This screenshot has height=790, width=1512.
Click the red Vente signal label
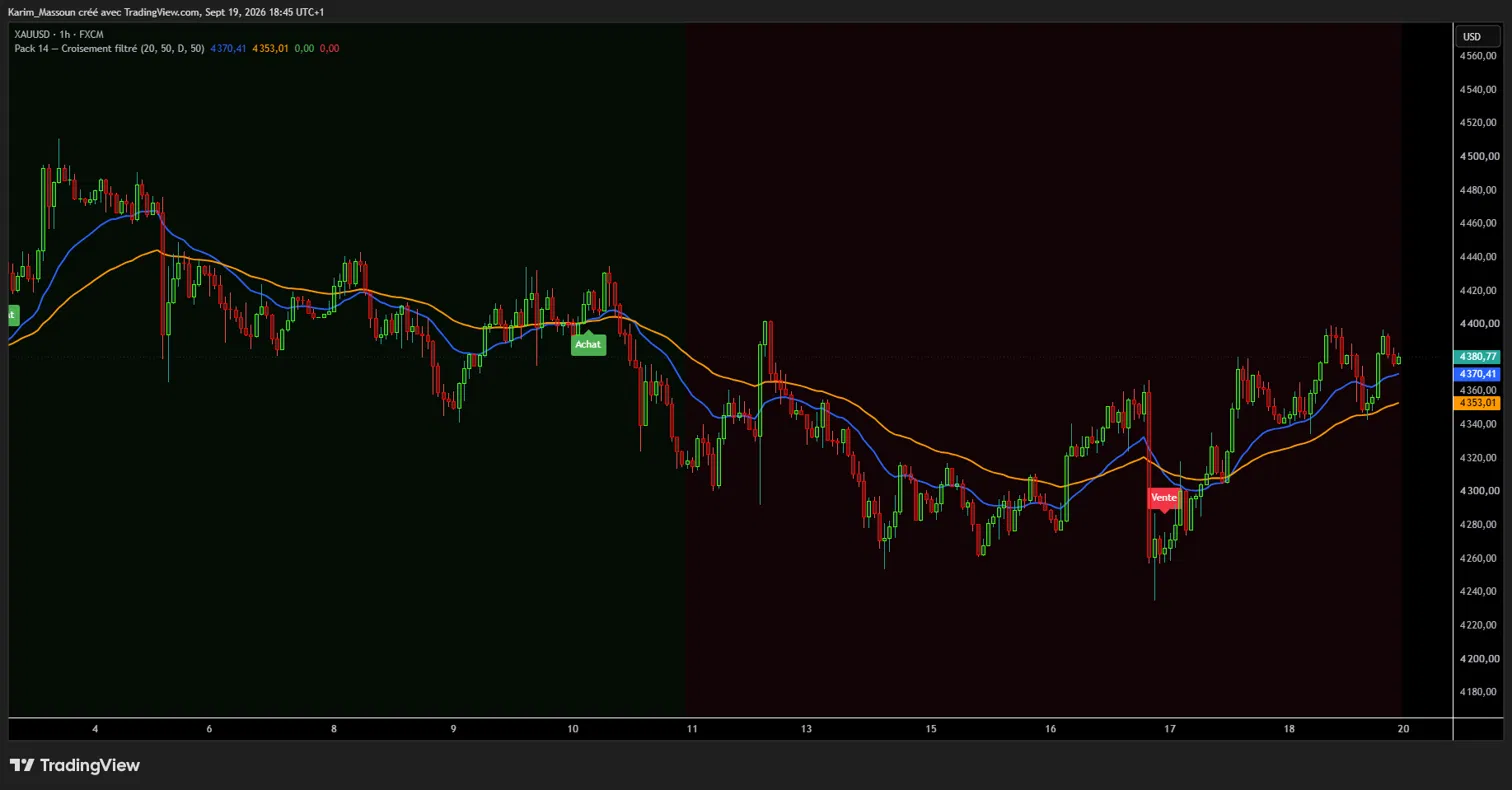1163,497
